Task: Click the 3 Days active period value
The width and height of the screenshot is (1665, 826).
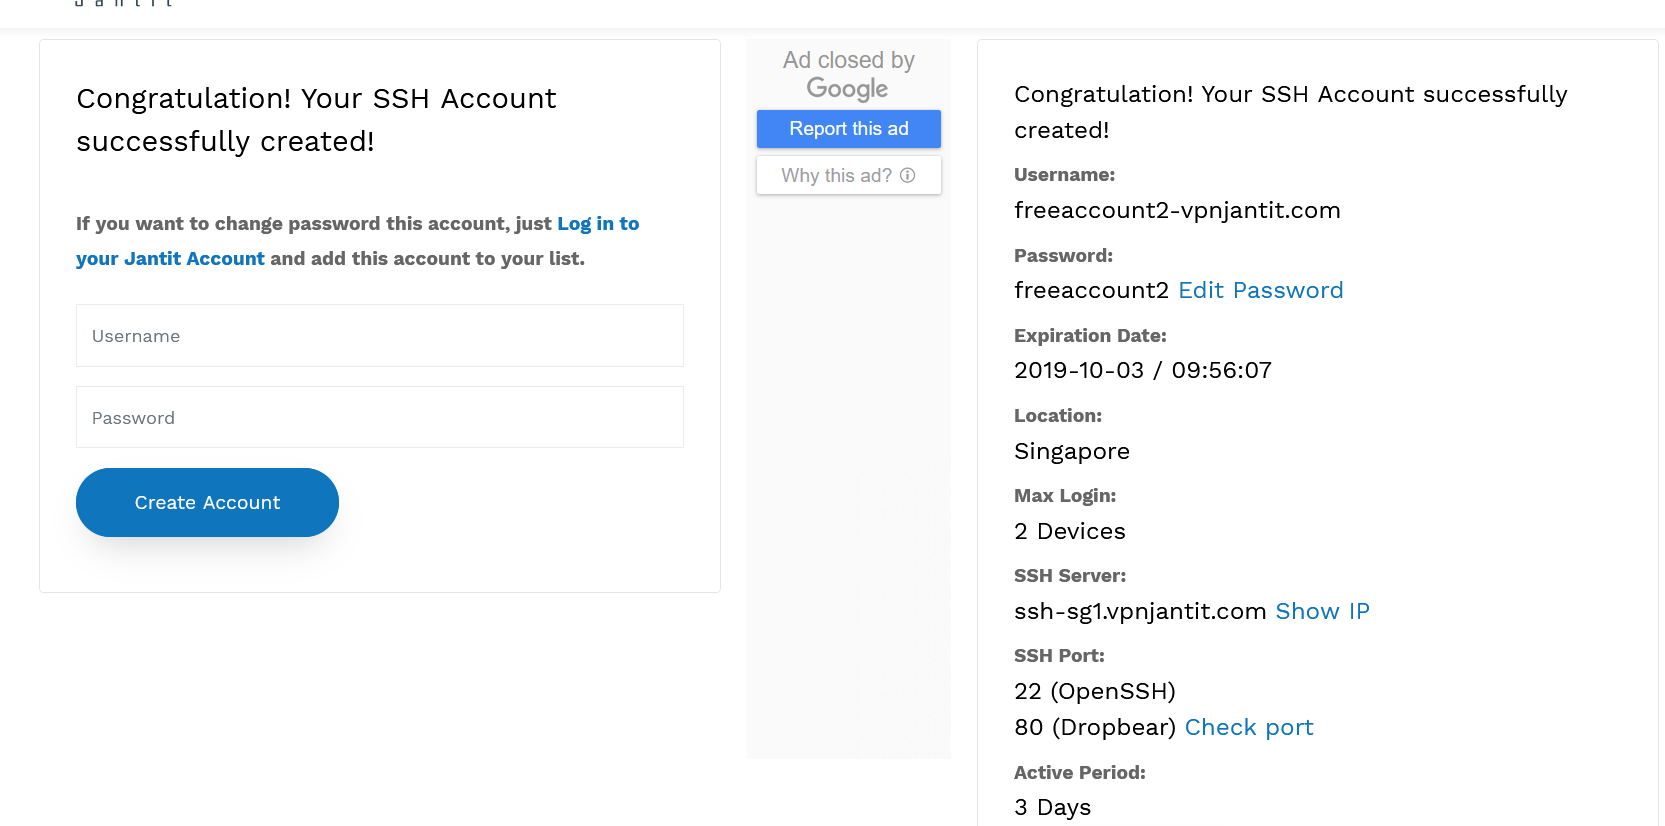Action: click(x=1052, y=807)
